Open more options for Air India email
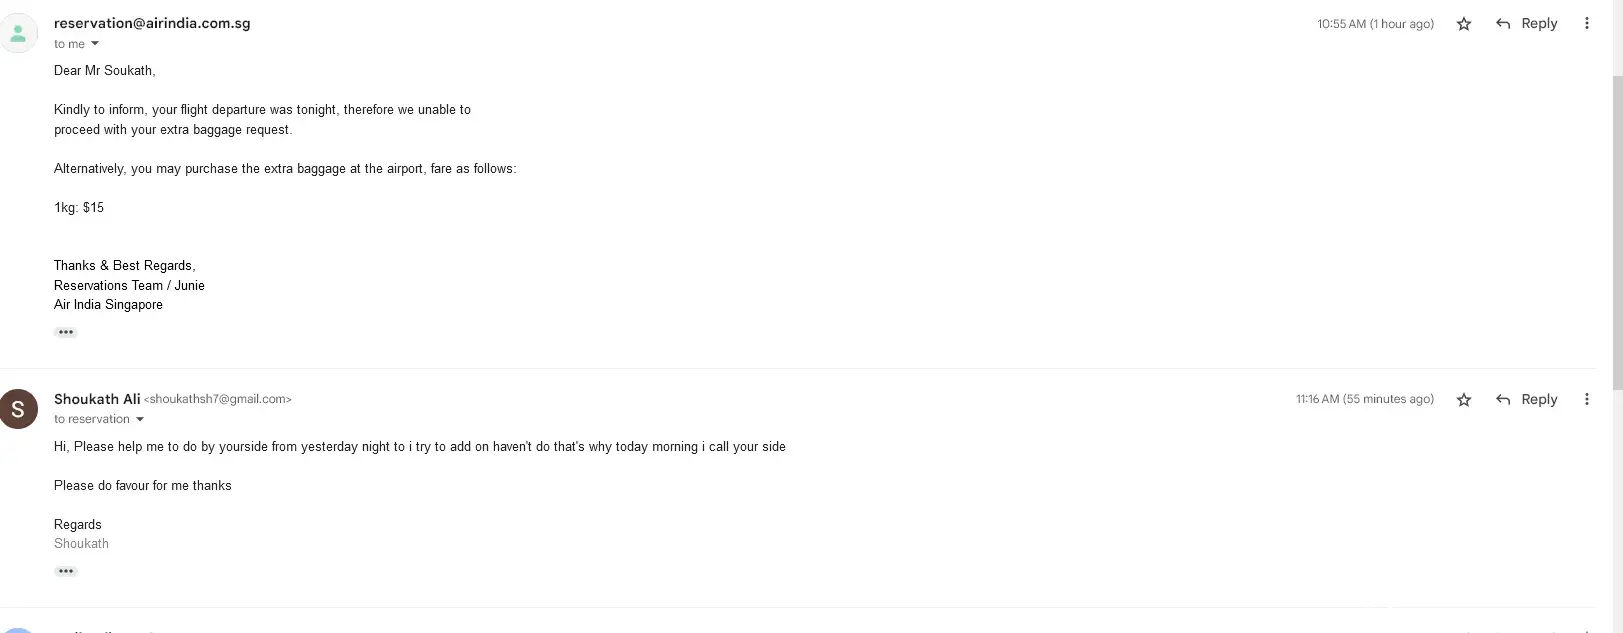 (1586, 24)
